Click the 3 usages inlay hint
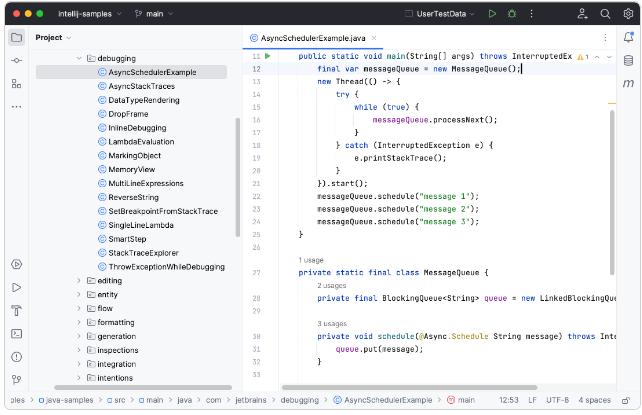The width and height of the screenshot is (642, 415). click(x=332, y=324)
